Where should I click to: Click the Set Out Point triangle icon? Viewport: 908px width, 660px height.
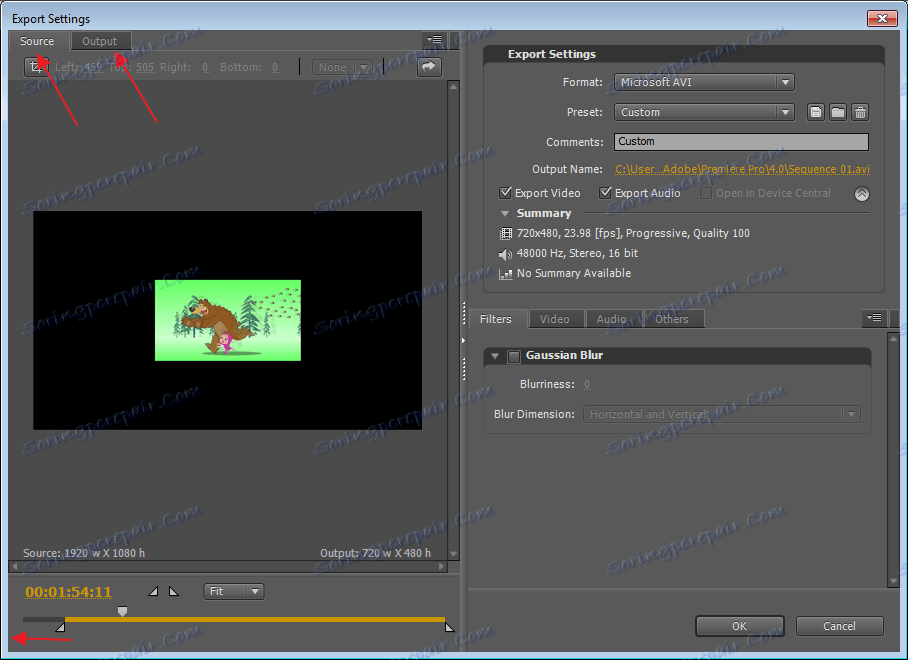point(174,591)
